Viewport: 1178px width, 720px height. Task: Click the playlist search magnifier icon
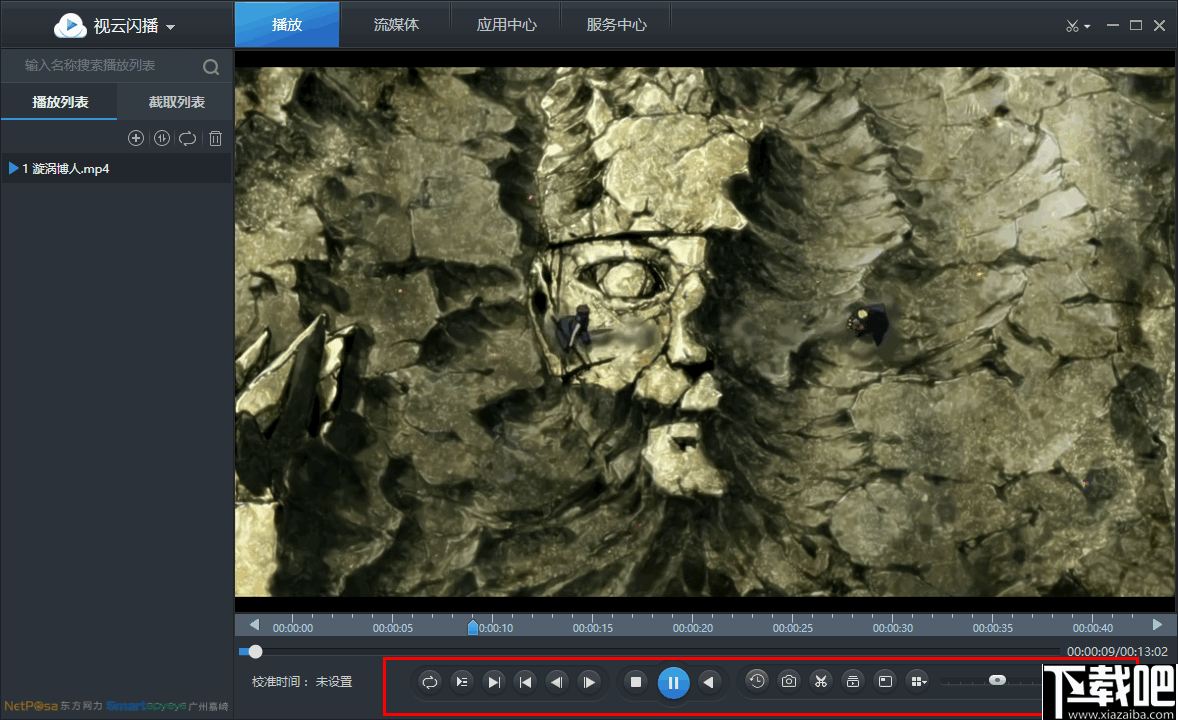[211, 67]
